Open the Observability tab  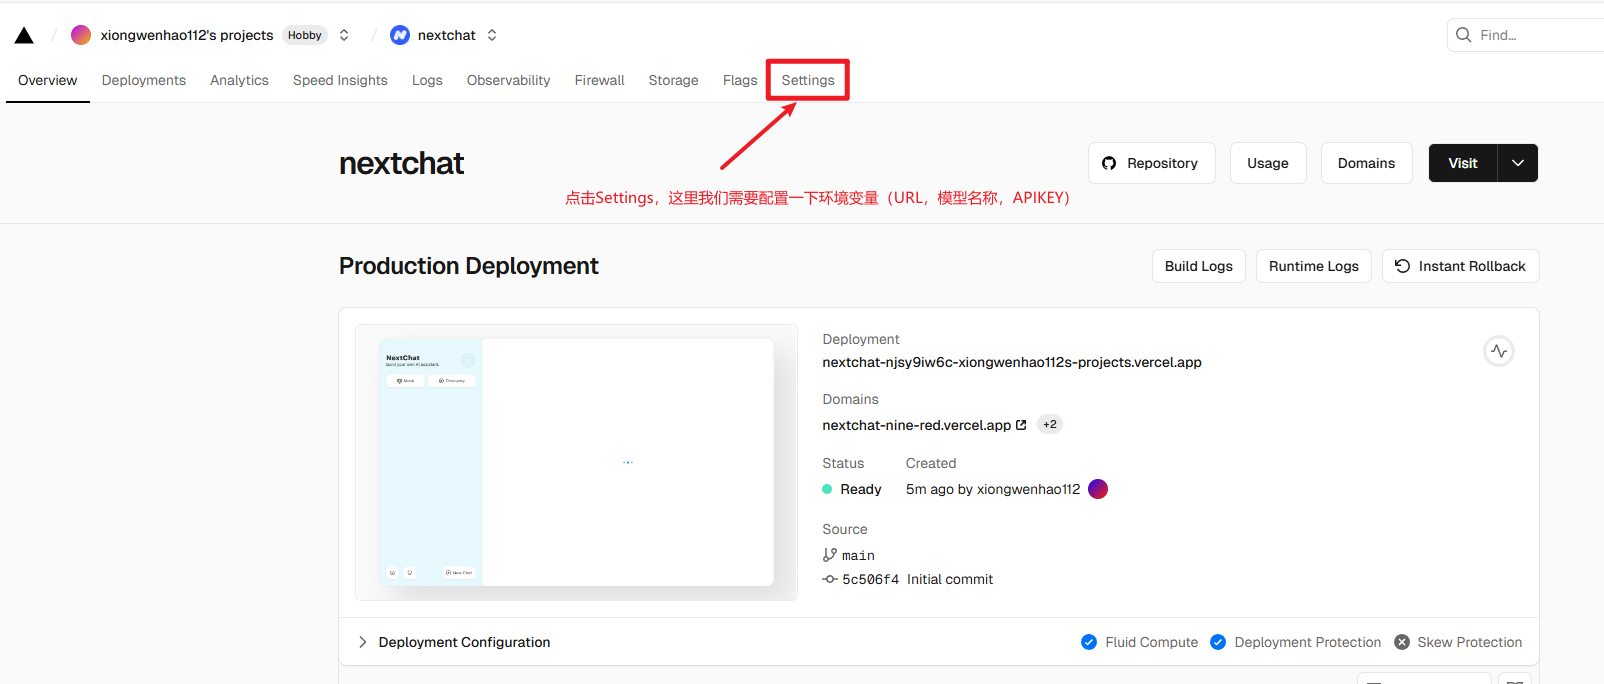tap(508, 80)
